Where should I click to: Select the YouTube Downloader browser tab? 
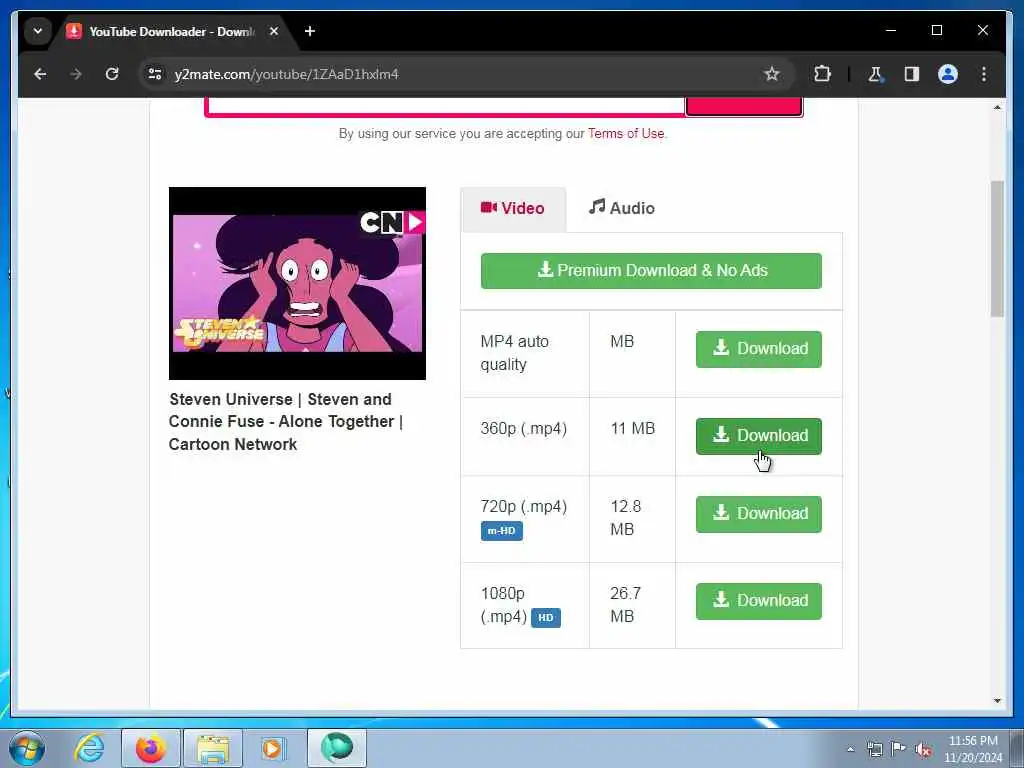(x=173, y=31)
